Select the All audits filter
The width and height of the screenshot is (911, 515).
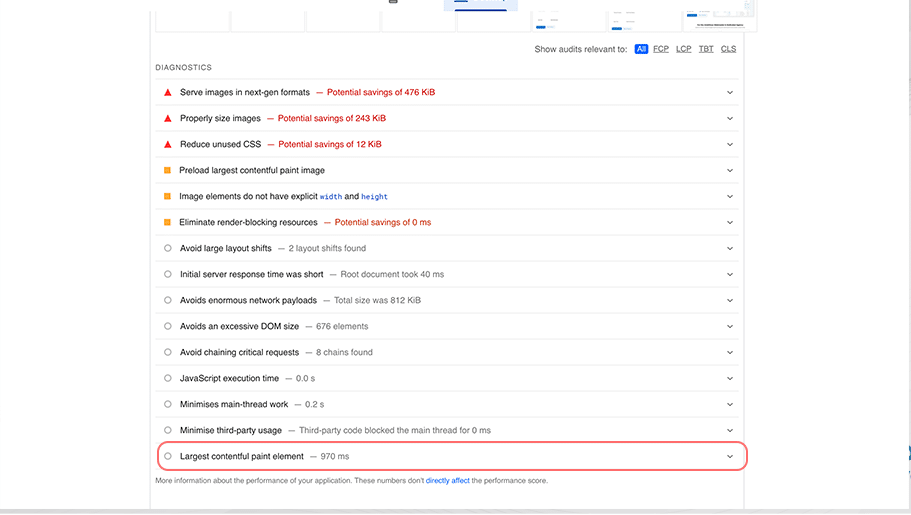click(x=641, y=49)
